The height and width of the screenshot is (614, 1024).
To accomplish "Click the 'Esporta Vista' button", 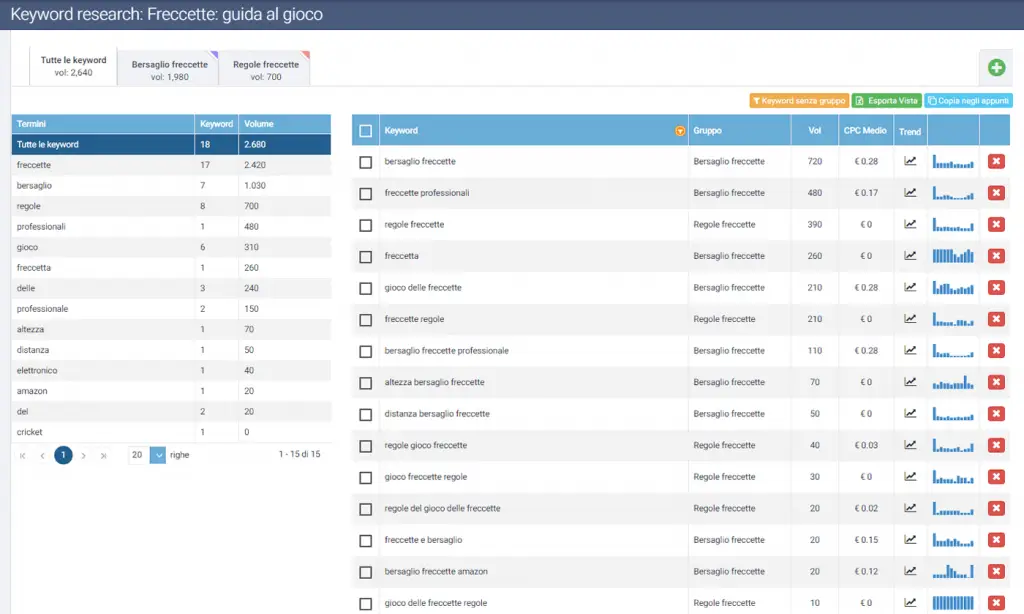I will [886, 101].
